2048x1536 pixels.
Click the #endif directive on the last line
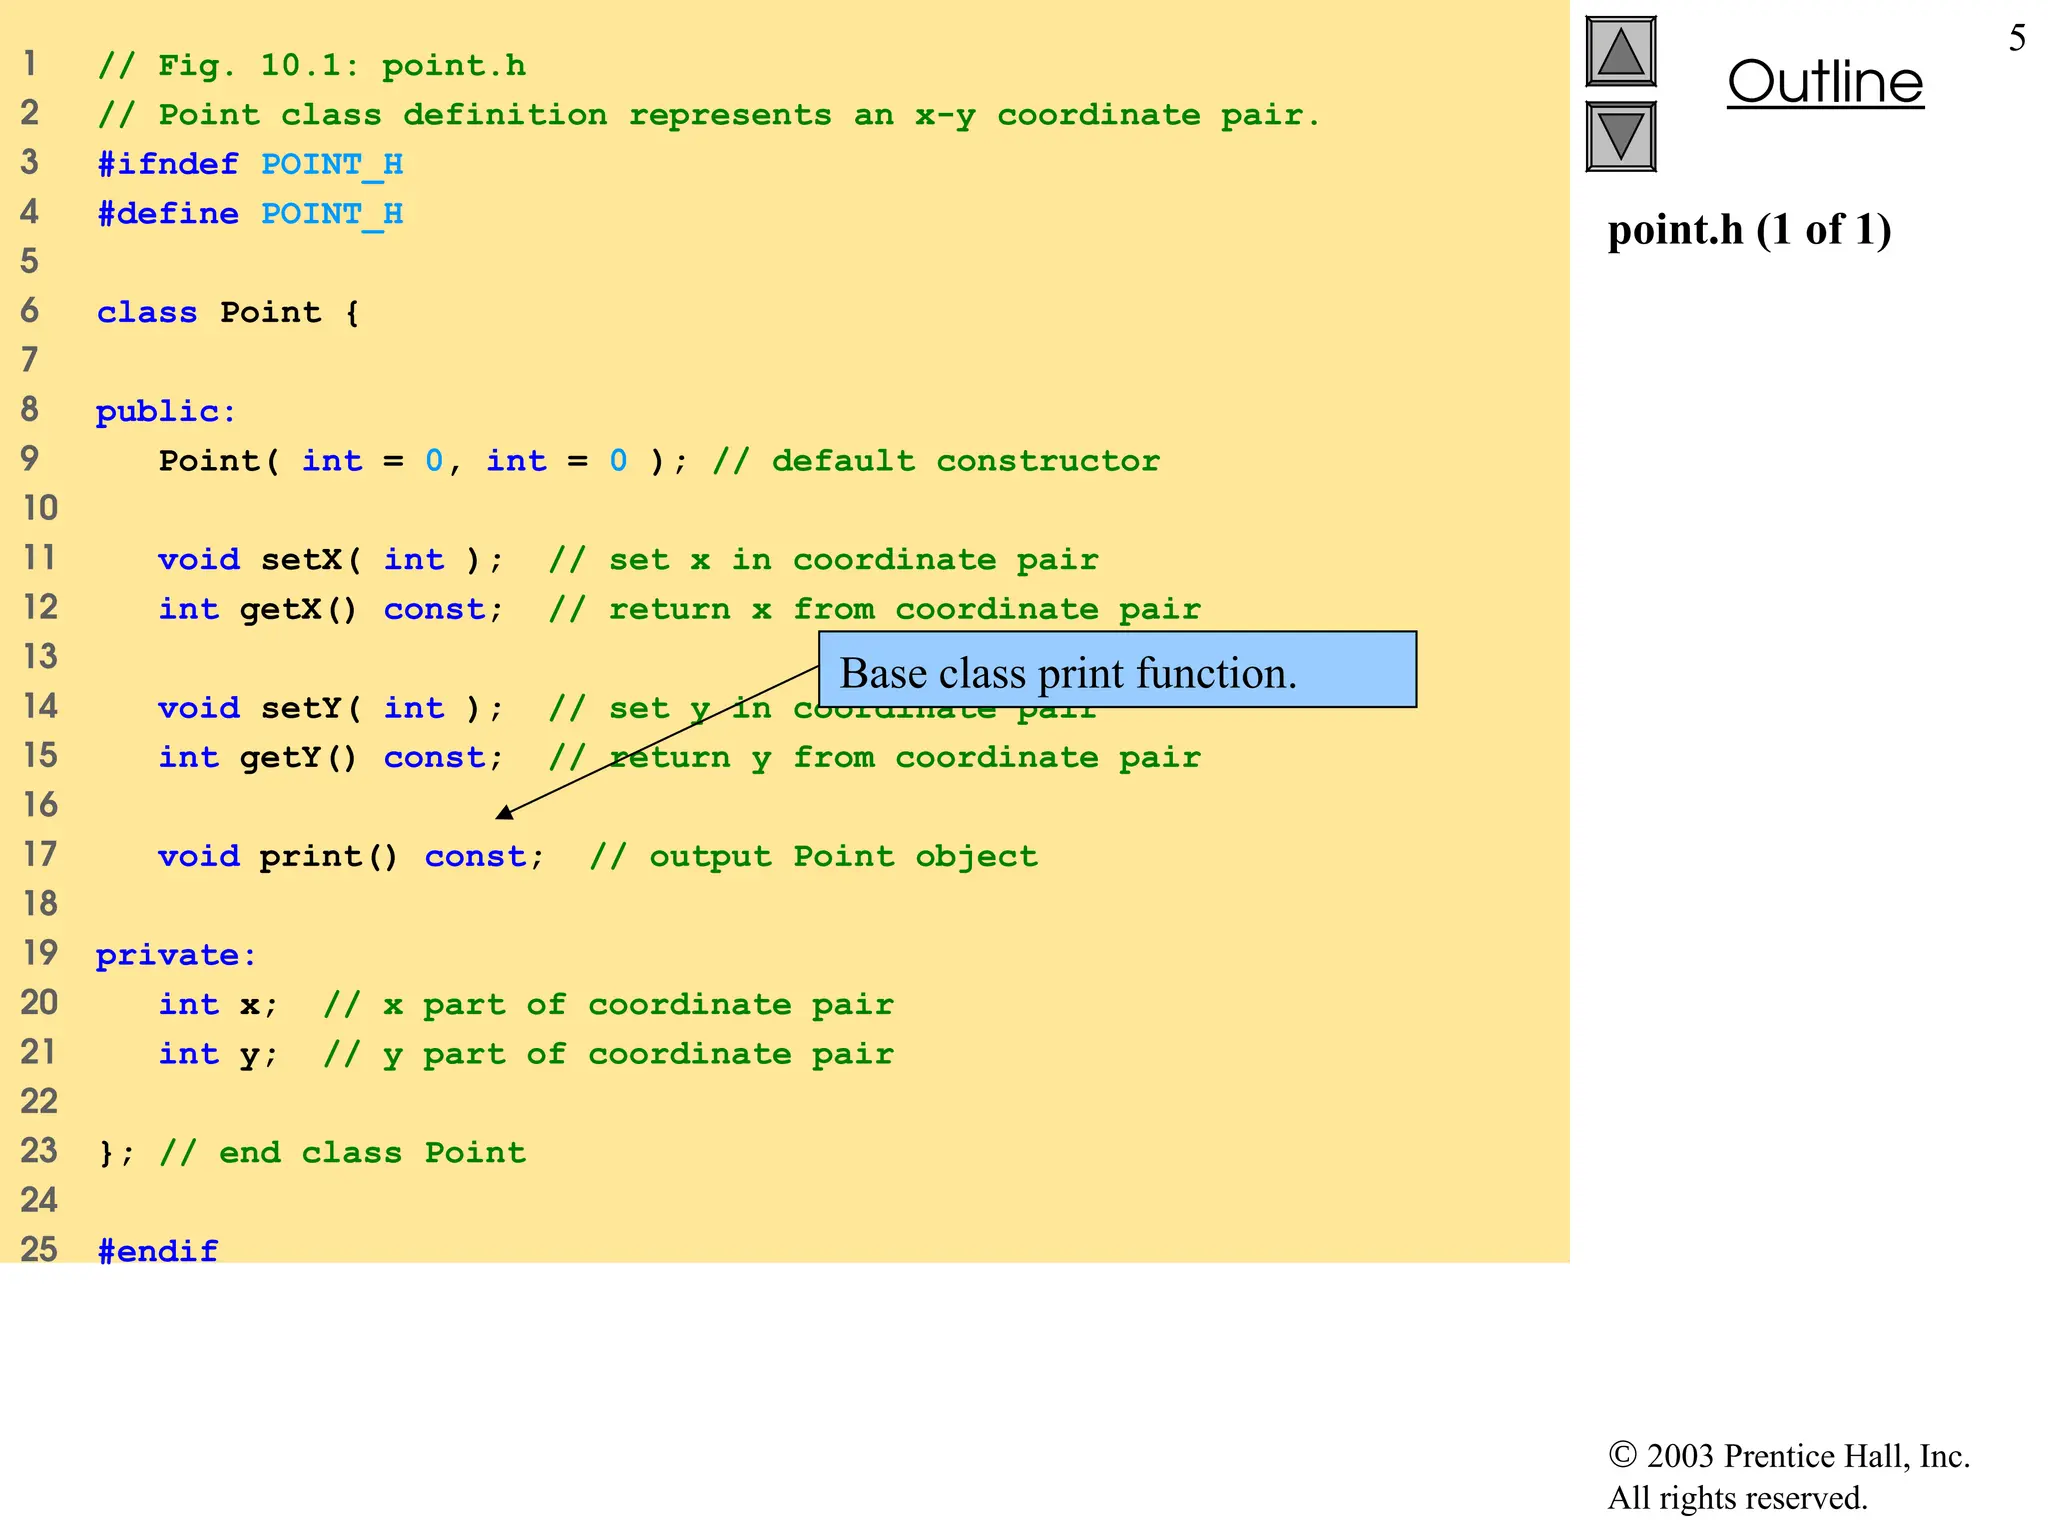coord(158,1250)
